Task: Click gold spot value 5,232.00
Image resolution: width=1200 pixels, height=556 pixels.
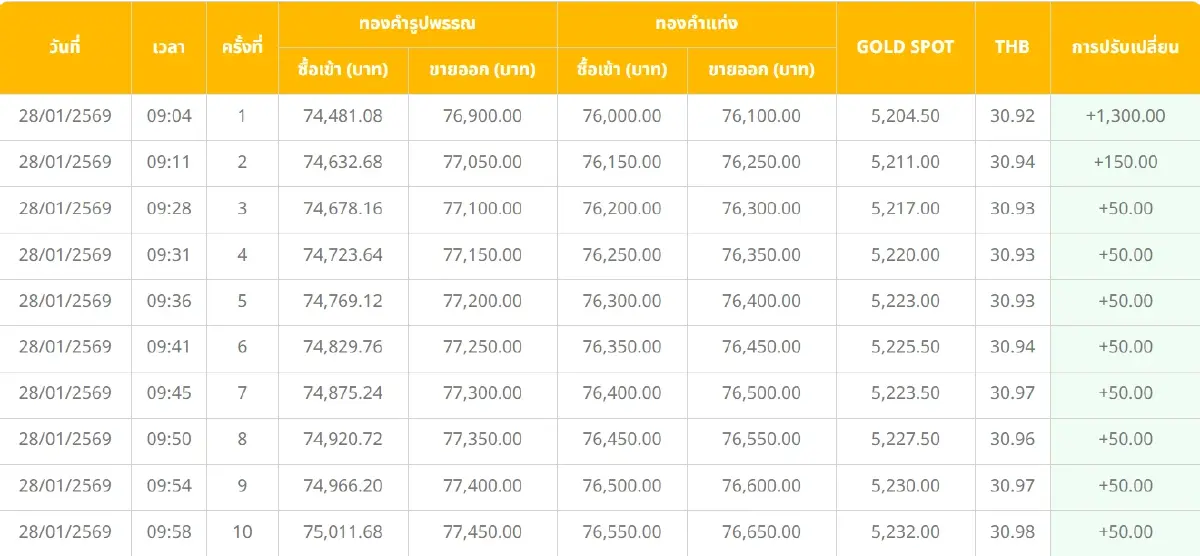Action: pyautogui.click(x=906, y=532)
